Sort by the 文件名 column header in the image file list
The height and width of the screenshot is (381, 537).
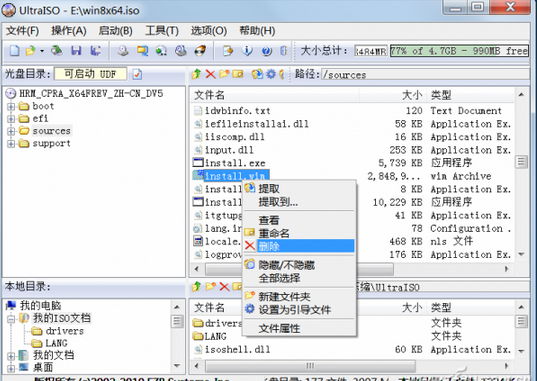click(x=276, y=95)
